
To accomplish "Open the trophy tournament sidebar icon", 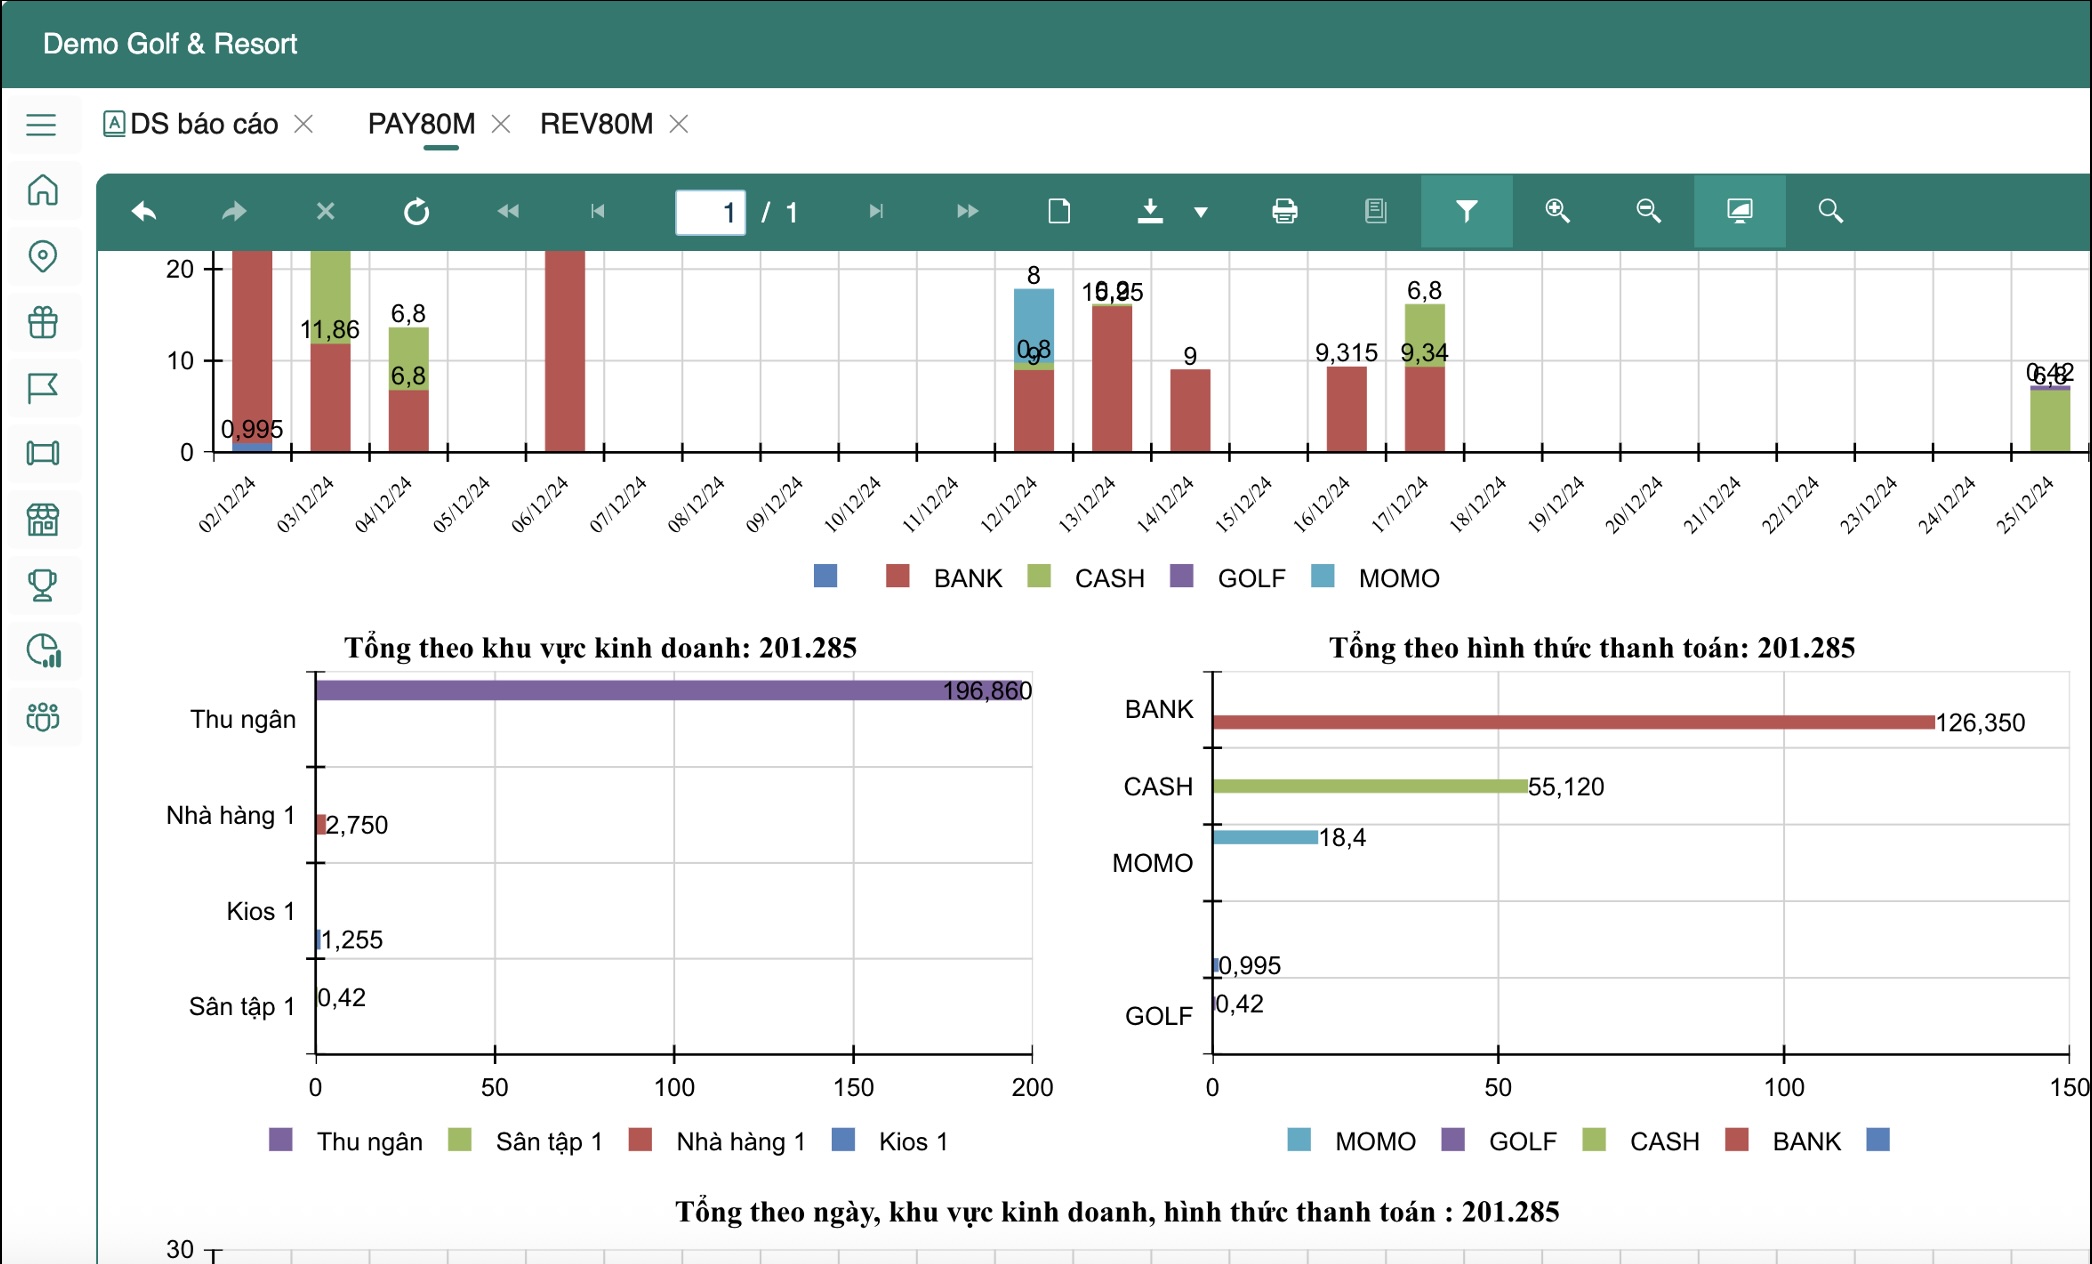I will (42, 585).
